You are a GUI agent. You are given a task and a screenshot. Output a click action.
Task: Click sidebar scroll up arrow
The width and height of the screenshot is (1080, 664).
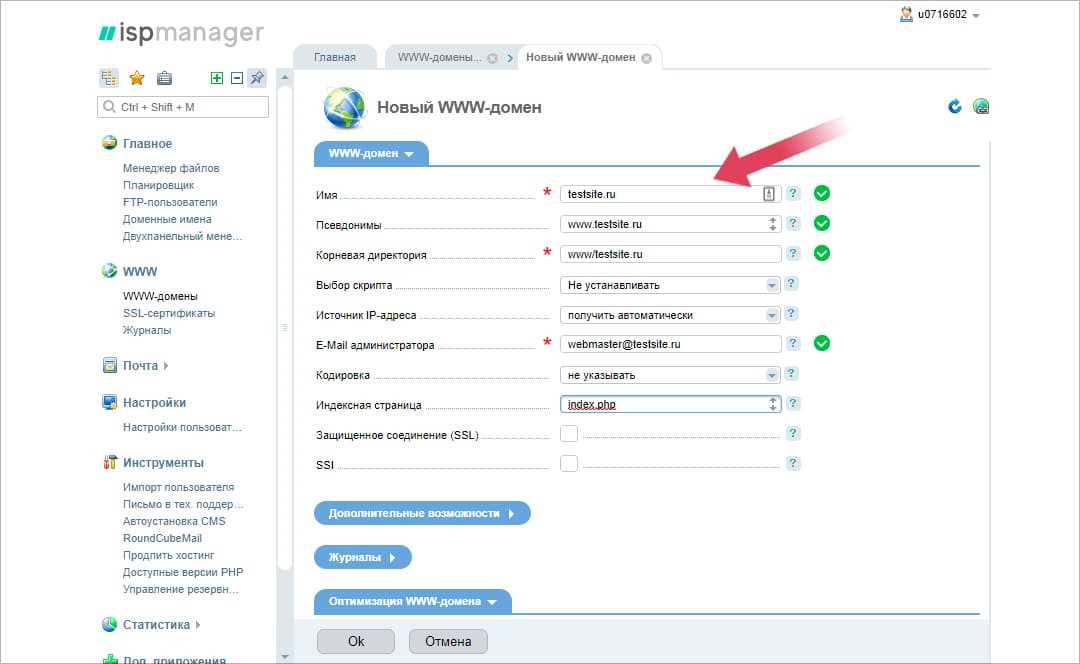(284, 77)
